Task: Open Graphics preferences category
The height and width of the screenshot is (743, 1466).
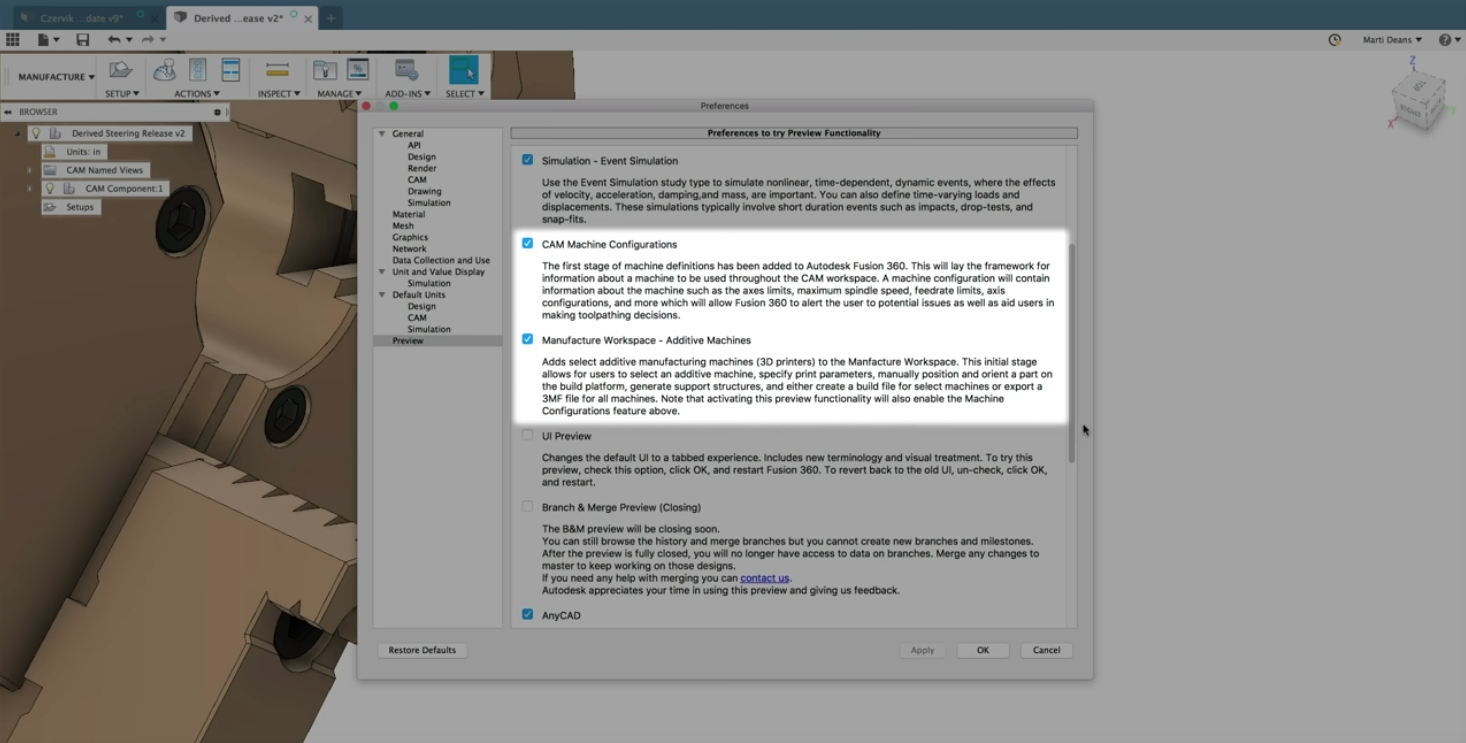Action: point(410,237)
